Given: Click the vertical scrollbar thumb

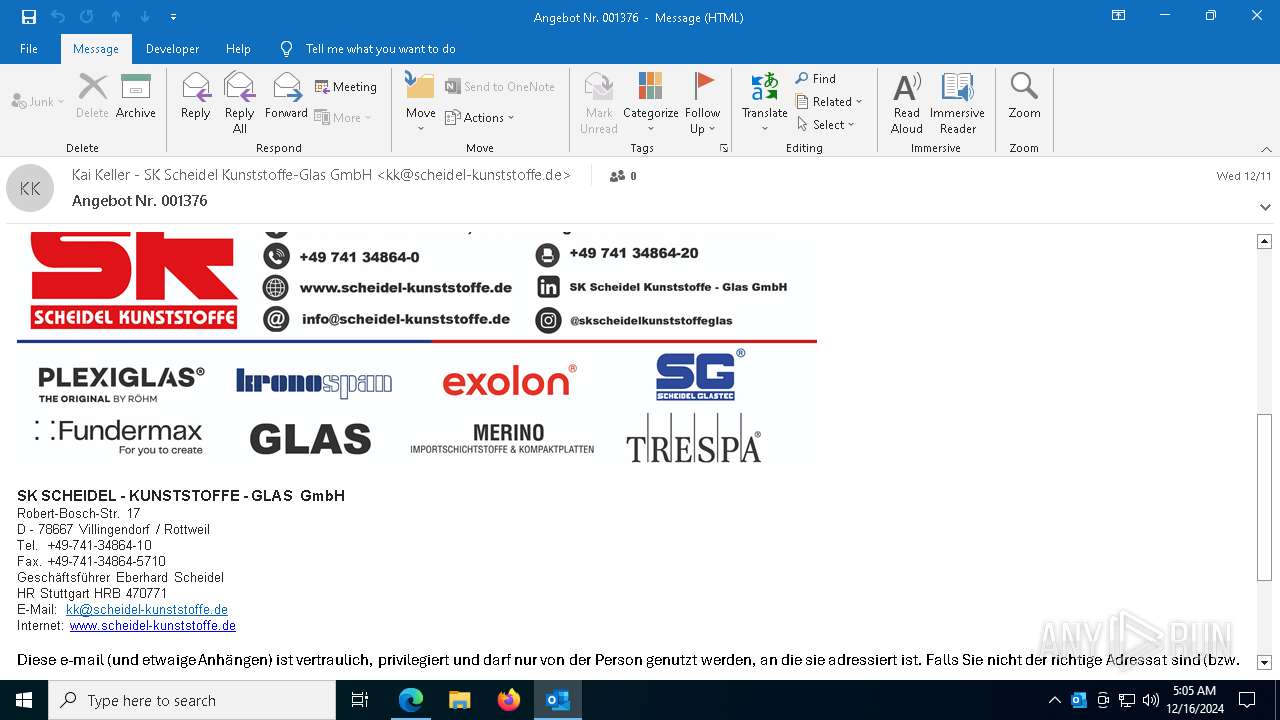Looking at the screenshot, I should click(1264, 497).
